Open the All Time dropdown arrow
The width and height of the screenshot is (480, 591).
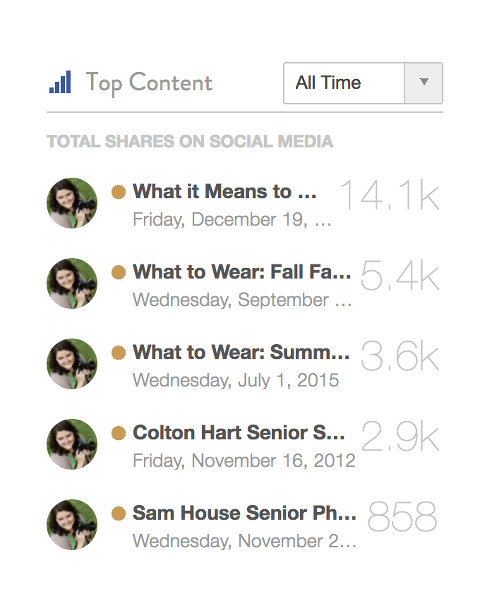click(423, 83)
